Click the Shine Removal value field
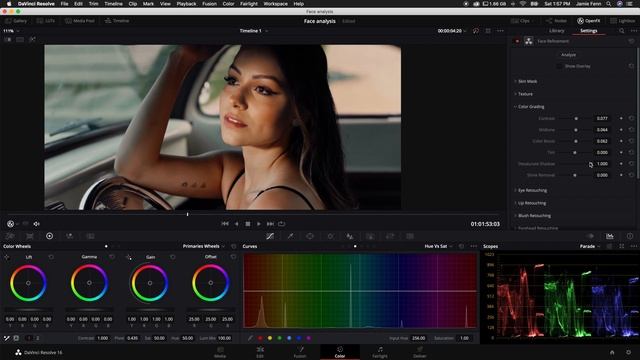This screenshot has height=360, width=640. [x=602, y=175]
